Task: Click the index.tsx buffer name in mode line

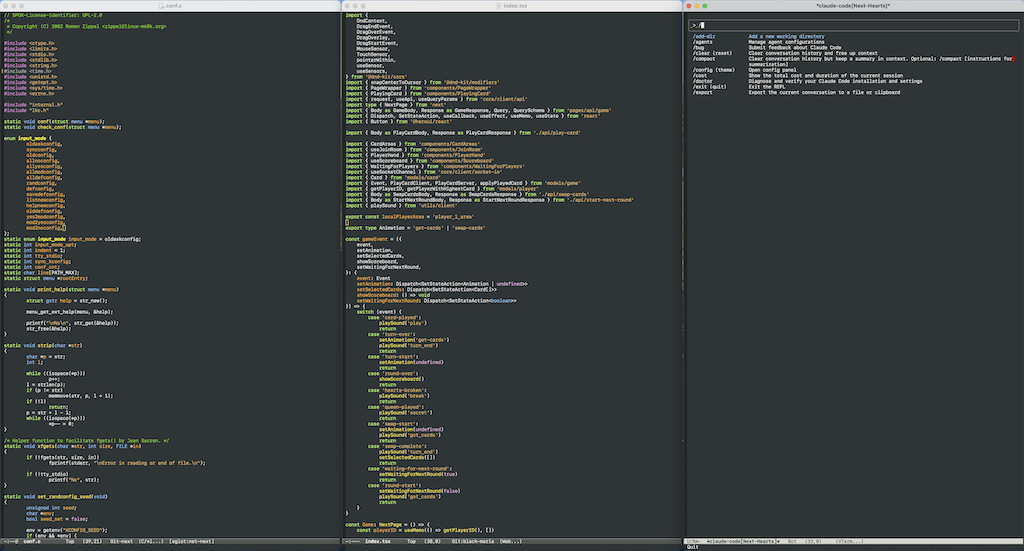Action: (377, 541)
